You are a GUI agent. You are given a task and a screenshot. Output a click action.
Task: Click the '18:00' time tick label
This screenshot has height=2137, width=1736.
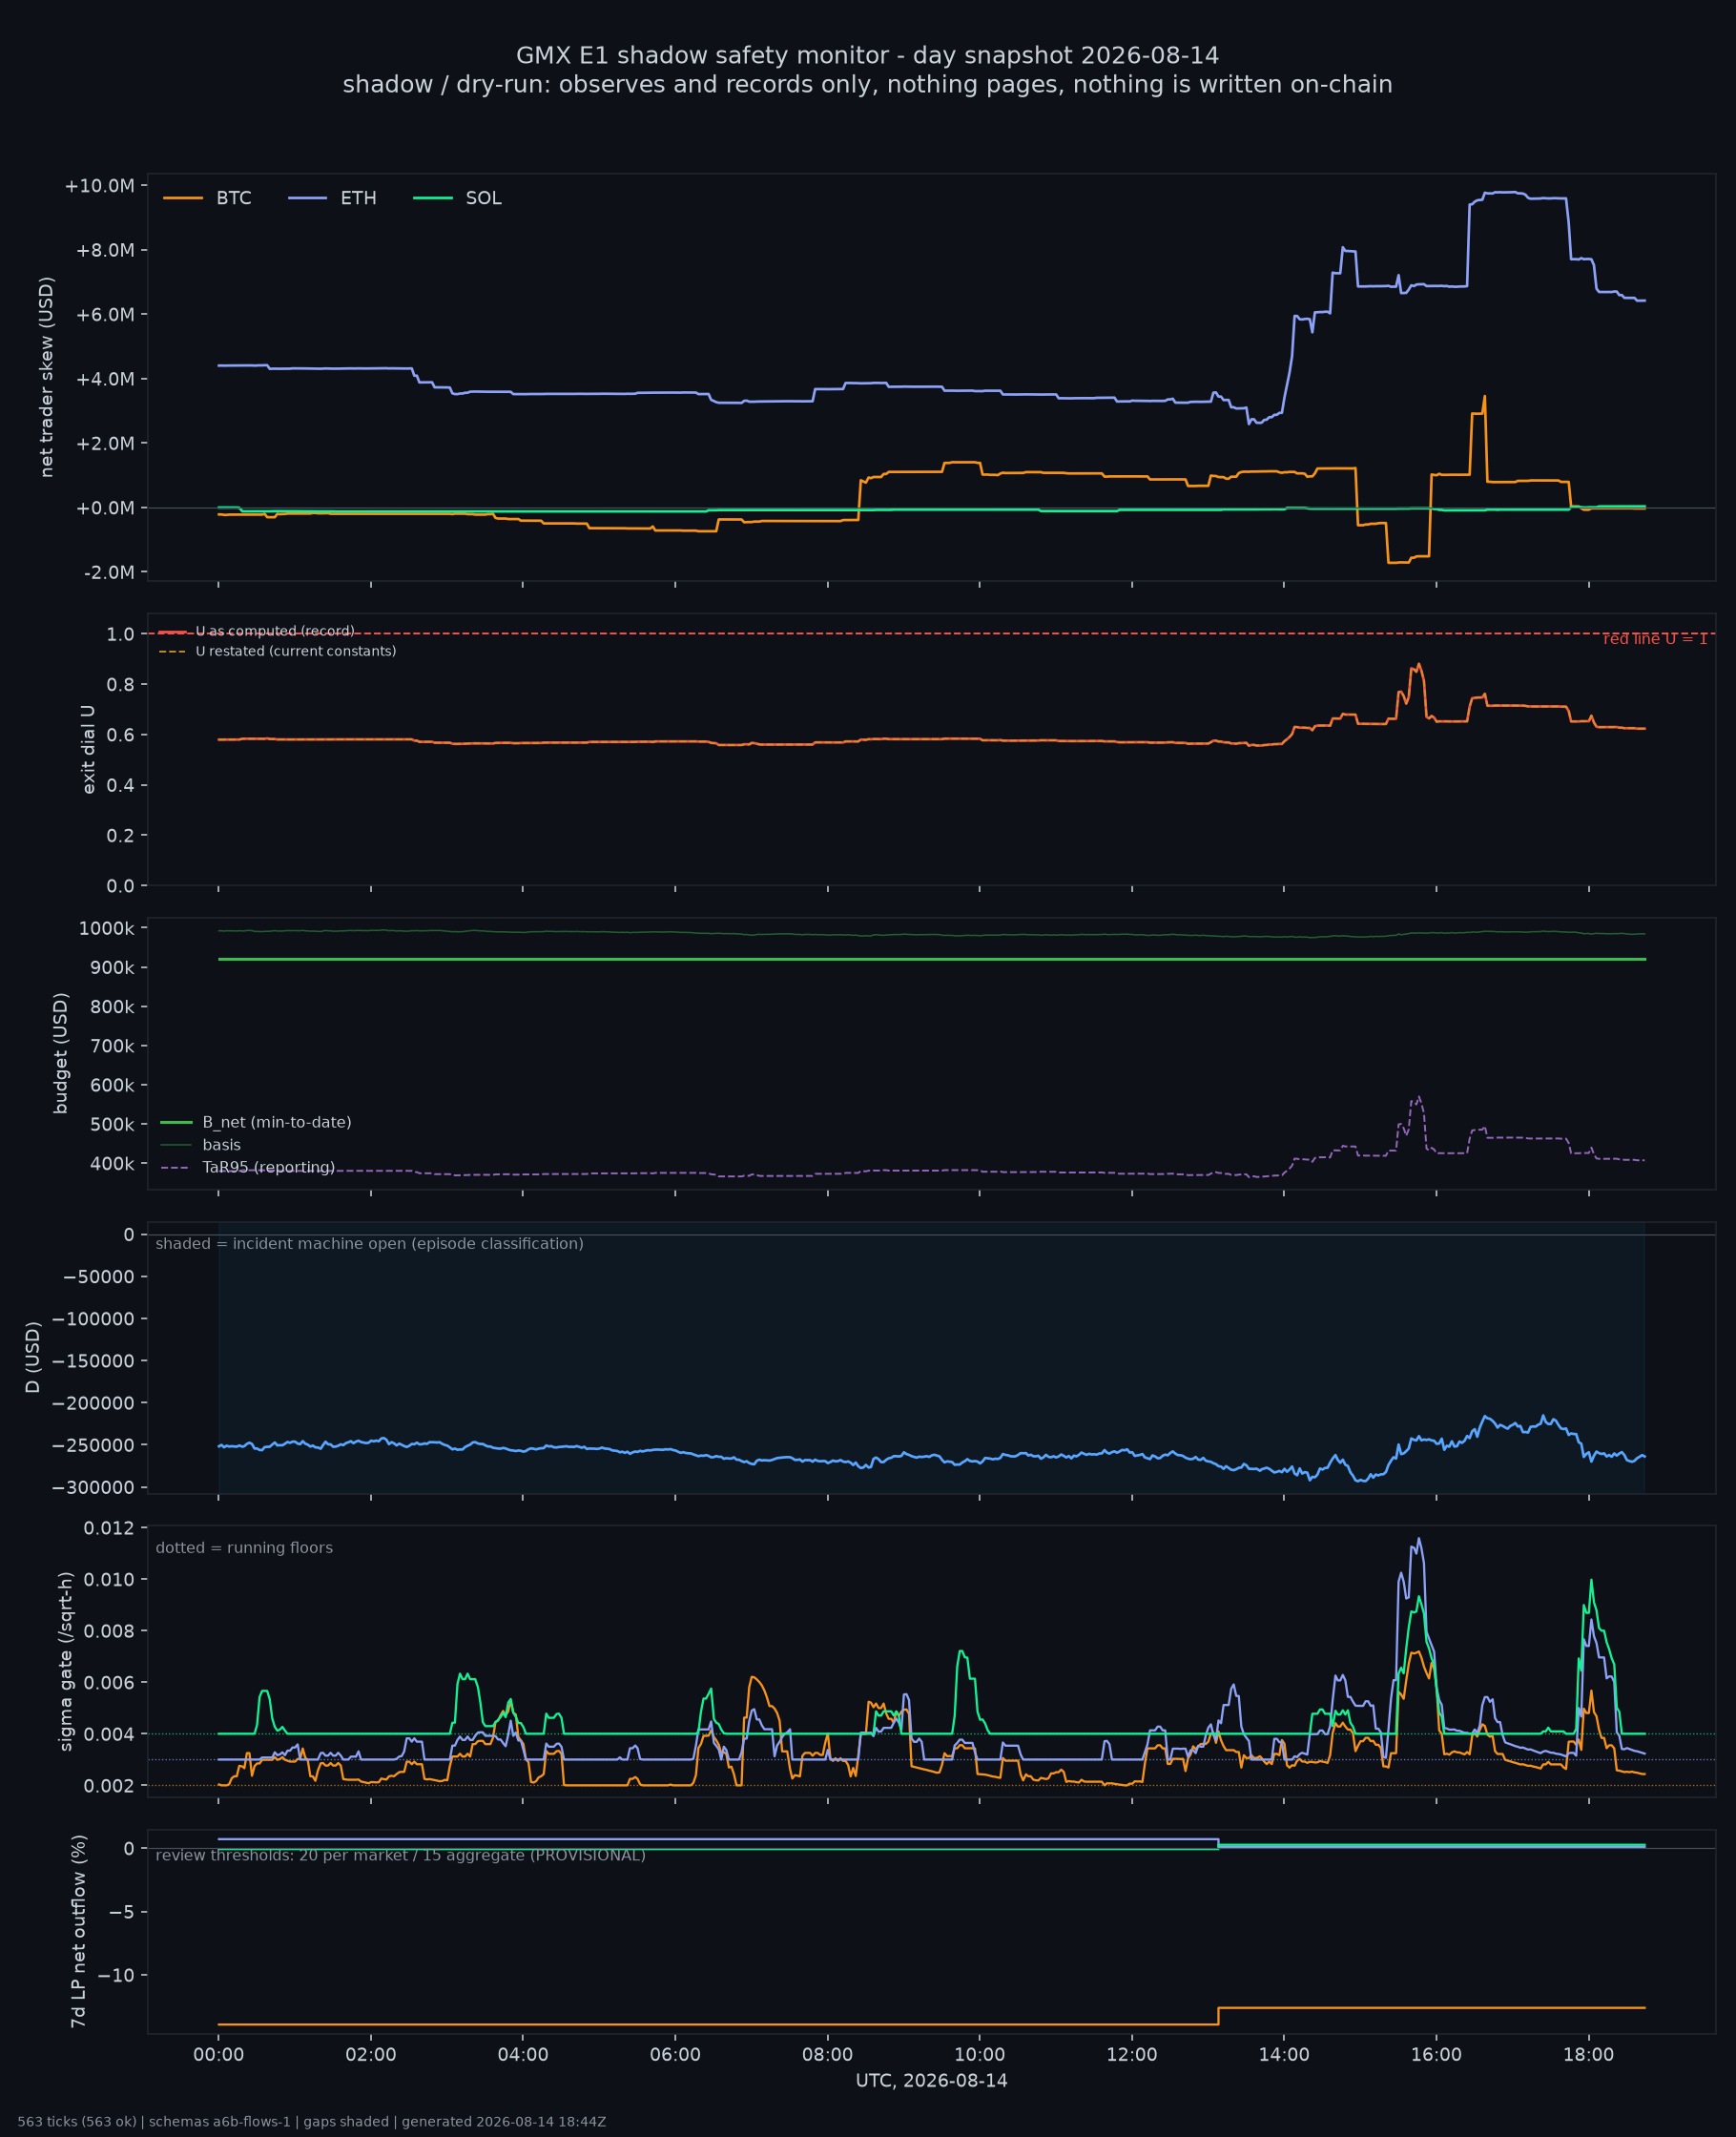[1588, 2055]
